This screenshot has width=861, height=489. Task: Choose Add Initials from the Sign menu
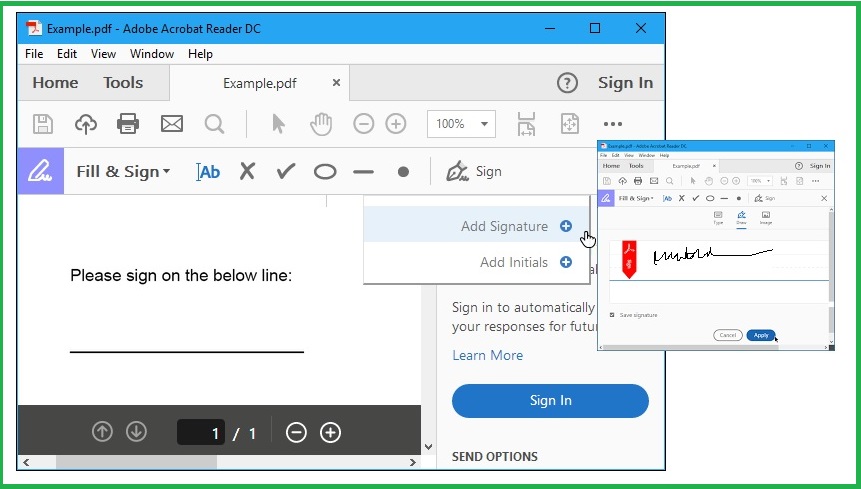(477, 262)
